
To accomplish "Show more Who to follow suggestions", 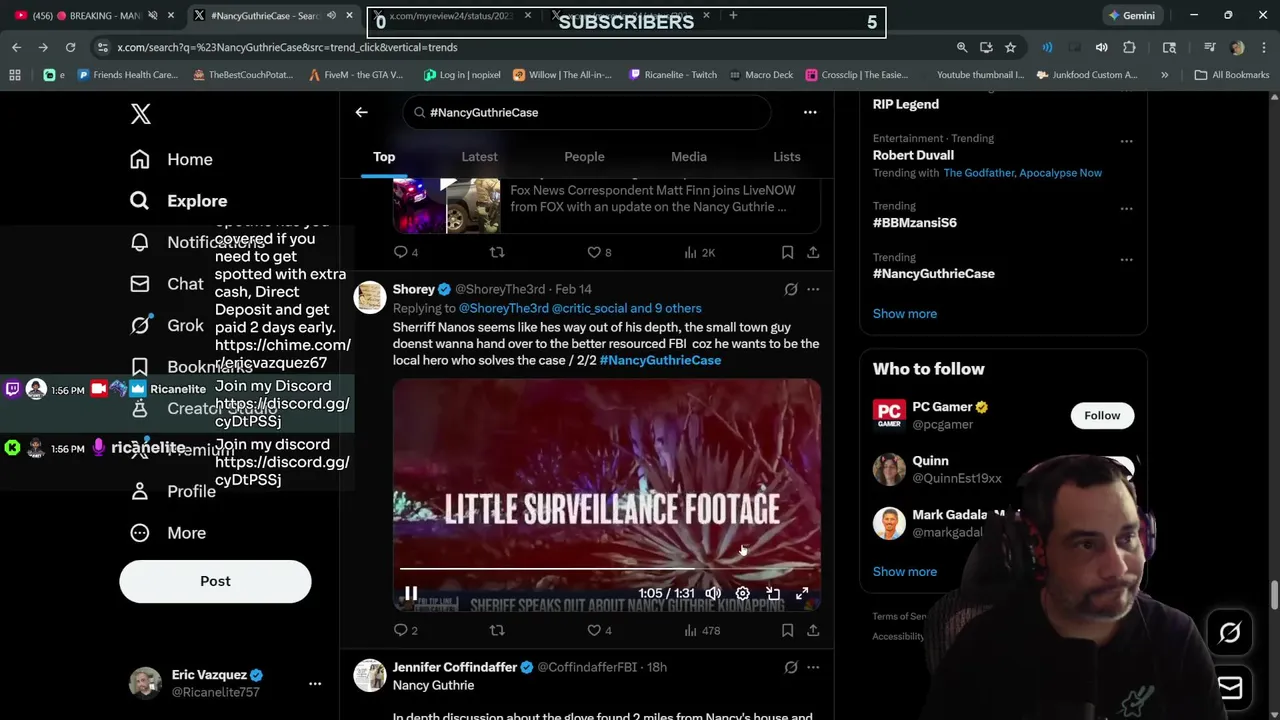I will tap(905, 571).
